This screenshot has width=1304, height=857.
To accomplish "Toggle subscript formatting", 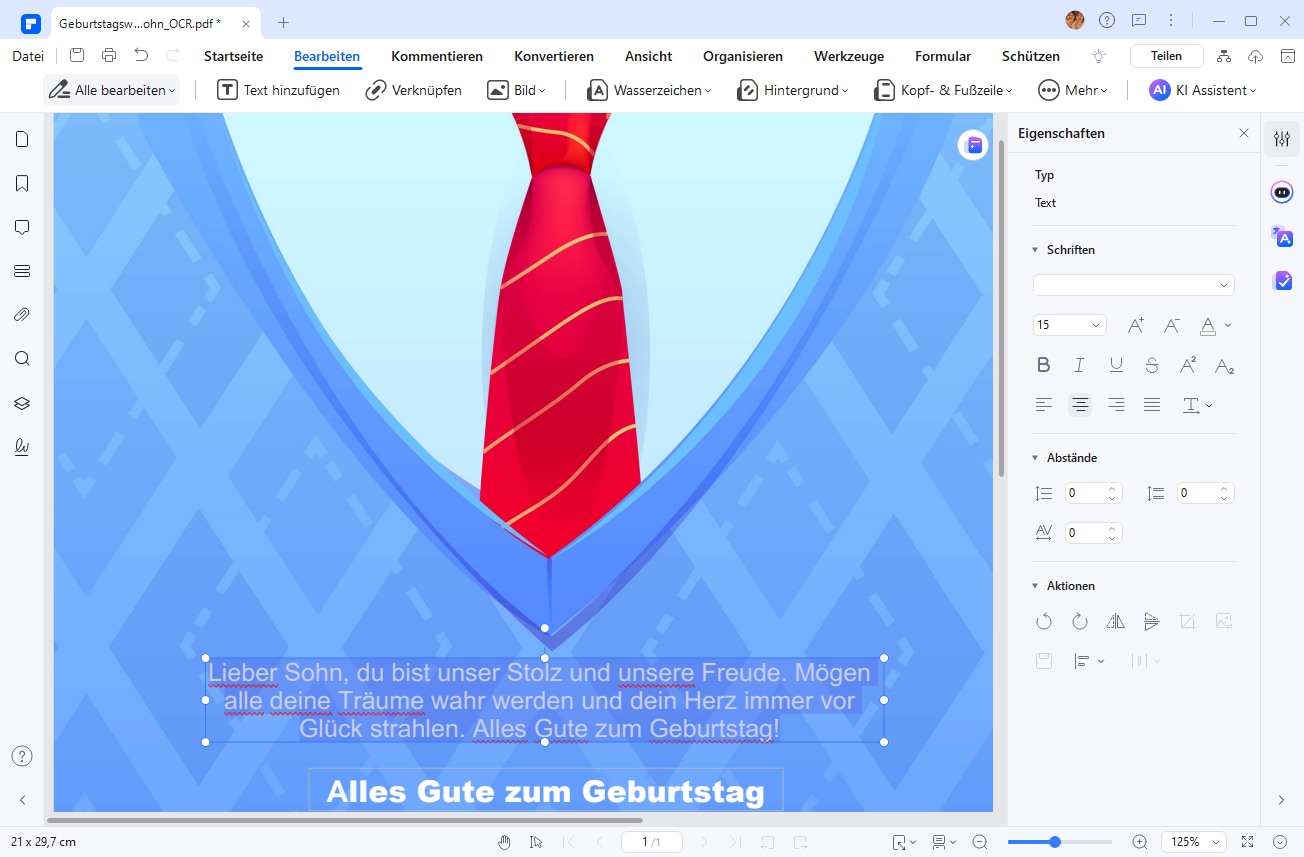I will [x=1224, y=365].
